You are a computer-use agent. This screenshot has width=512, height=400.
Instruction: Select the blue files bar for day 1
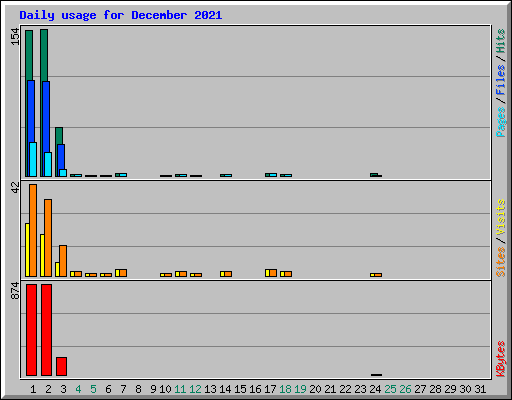click(31, 111)
